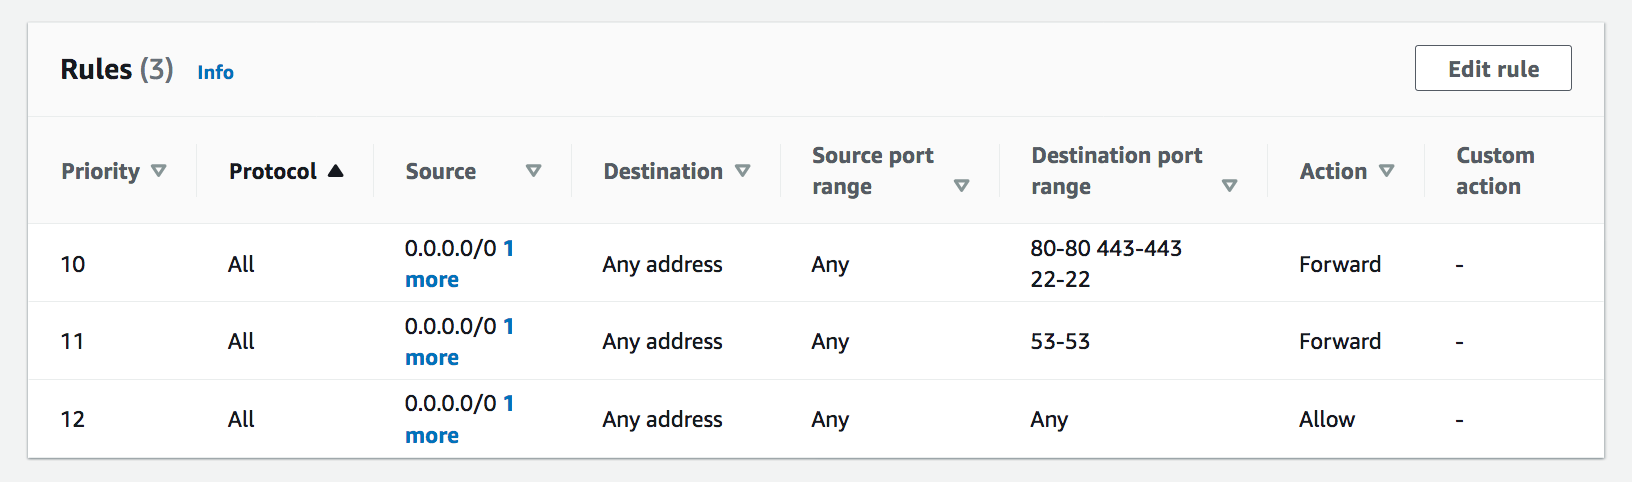Sort by Source column arrow

533,171
